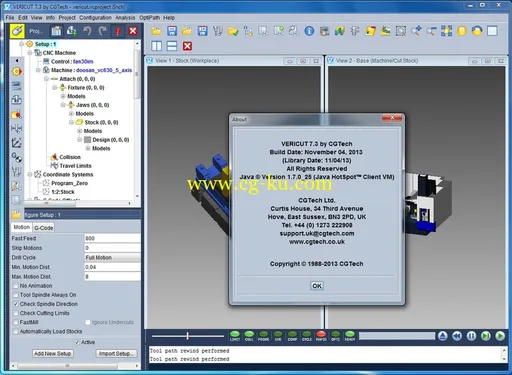Select the Motion tab
512x375 pixels.
click(22, 227)
